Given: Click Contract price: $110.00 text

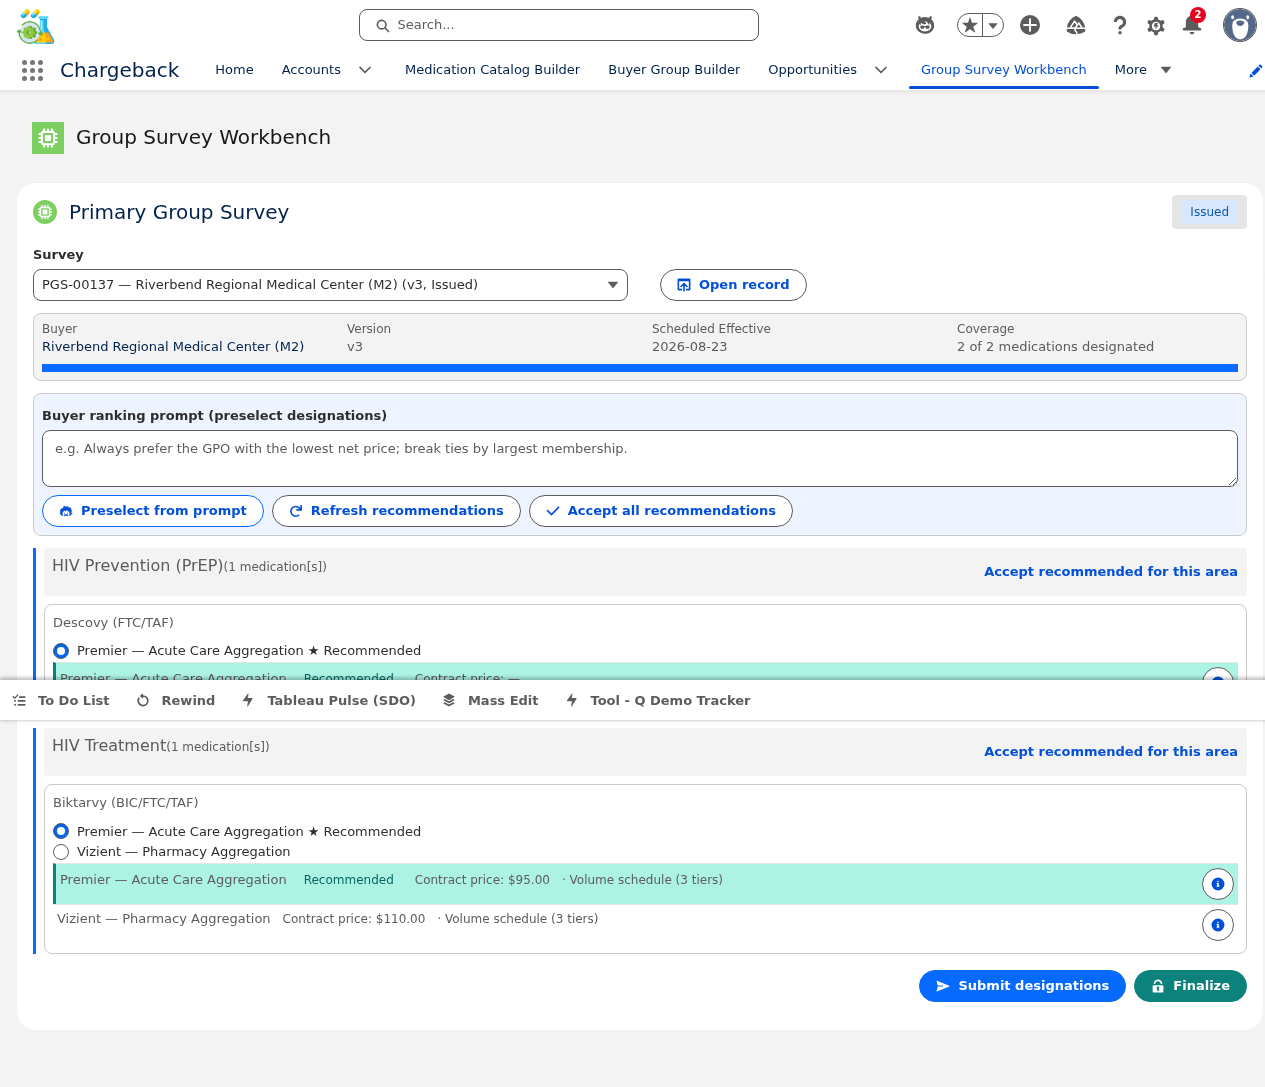Looking at the screenshot, I should [354, 919].
